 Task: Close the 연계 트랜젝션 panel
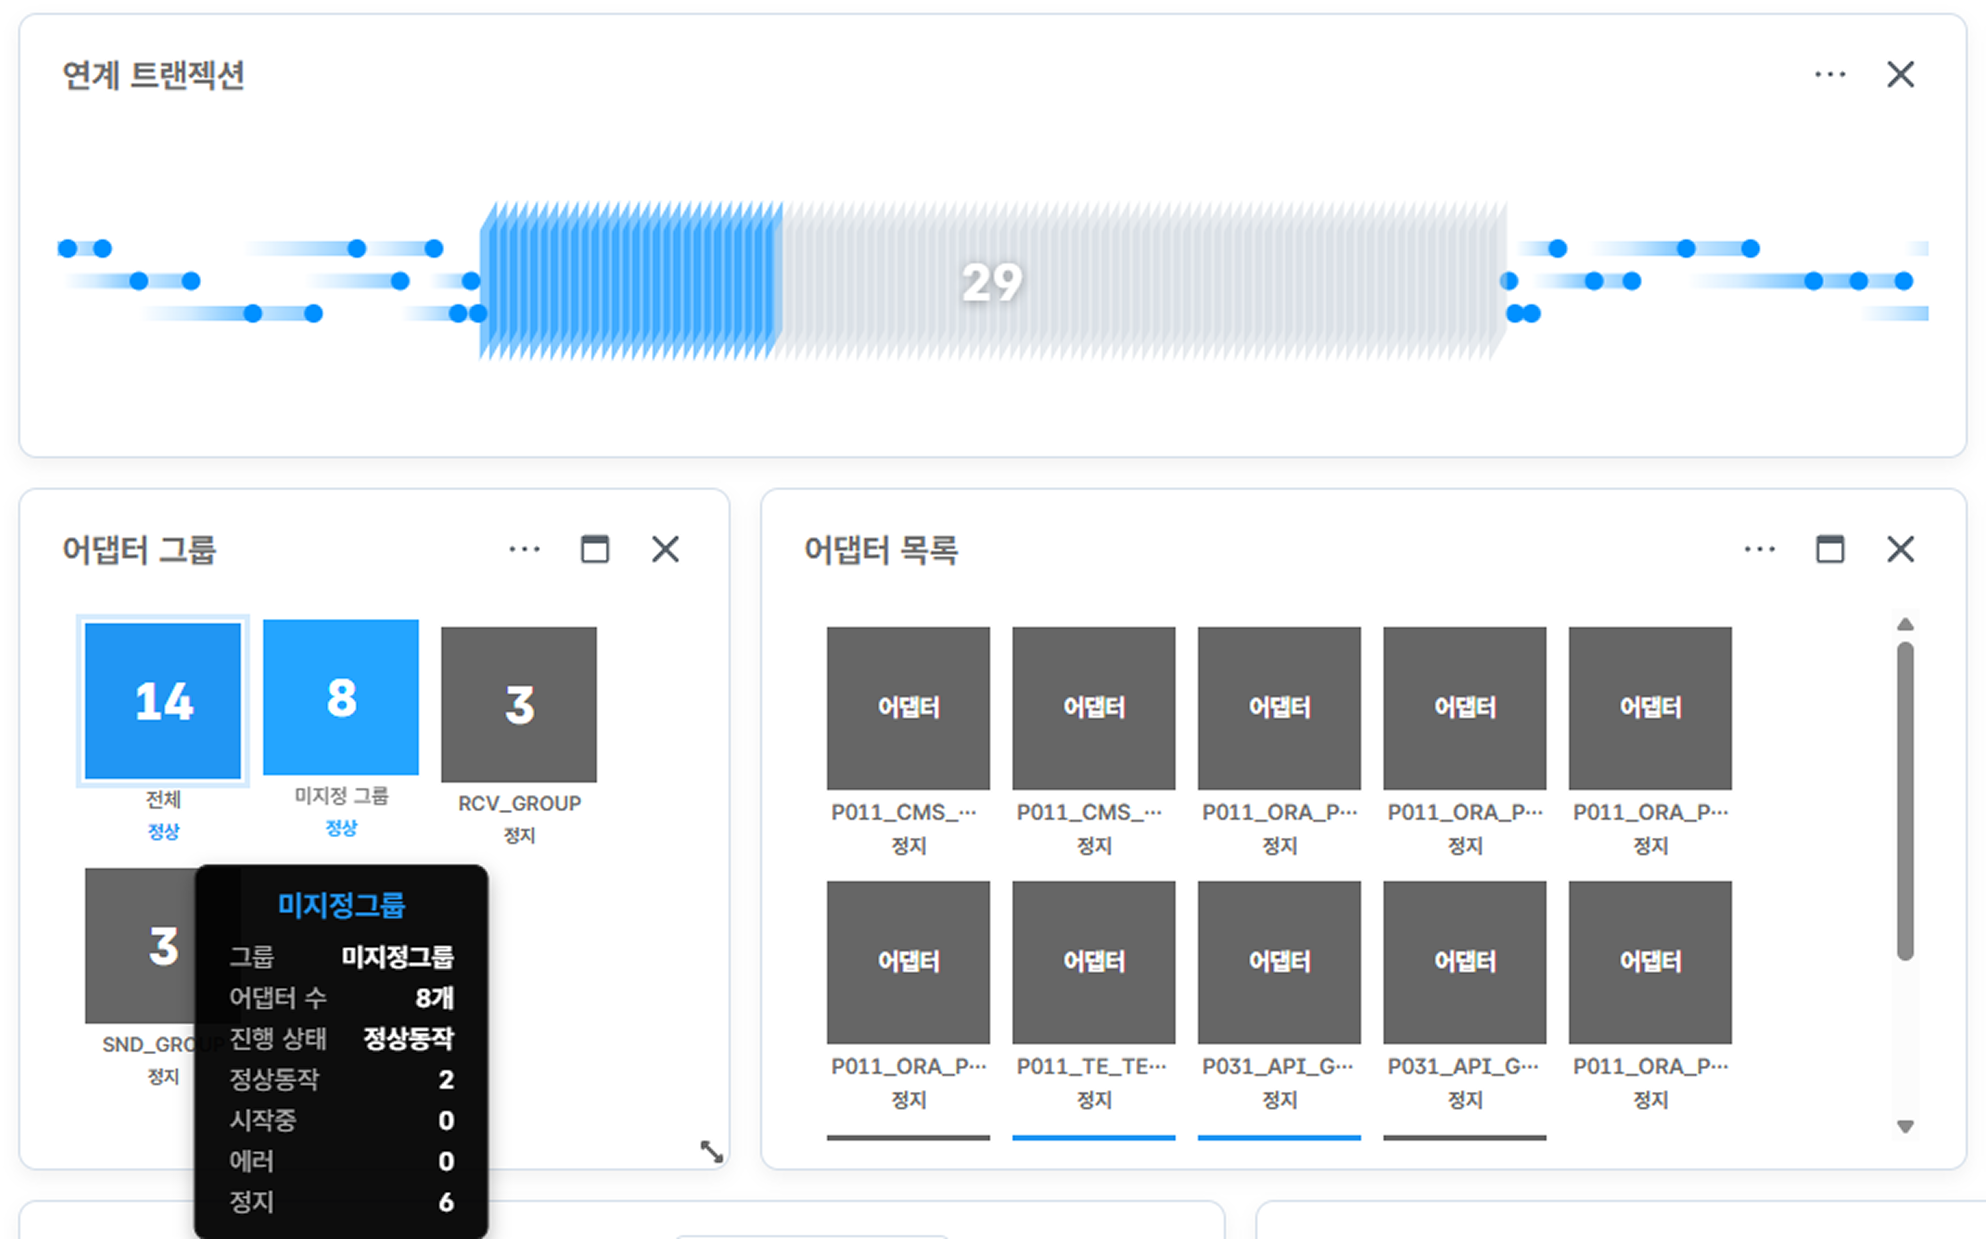[1900, 75]
